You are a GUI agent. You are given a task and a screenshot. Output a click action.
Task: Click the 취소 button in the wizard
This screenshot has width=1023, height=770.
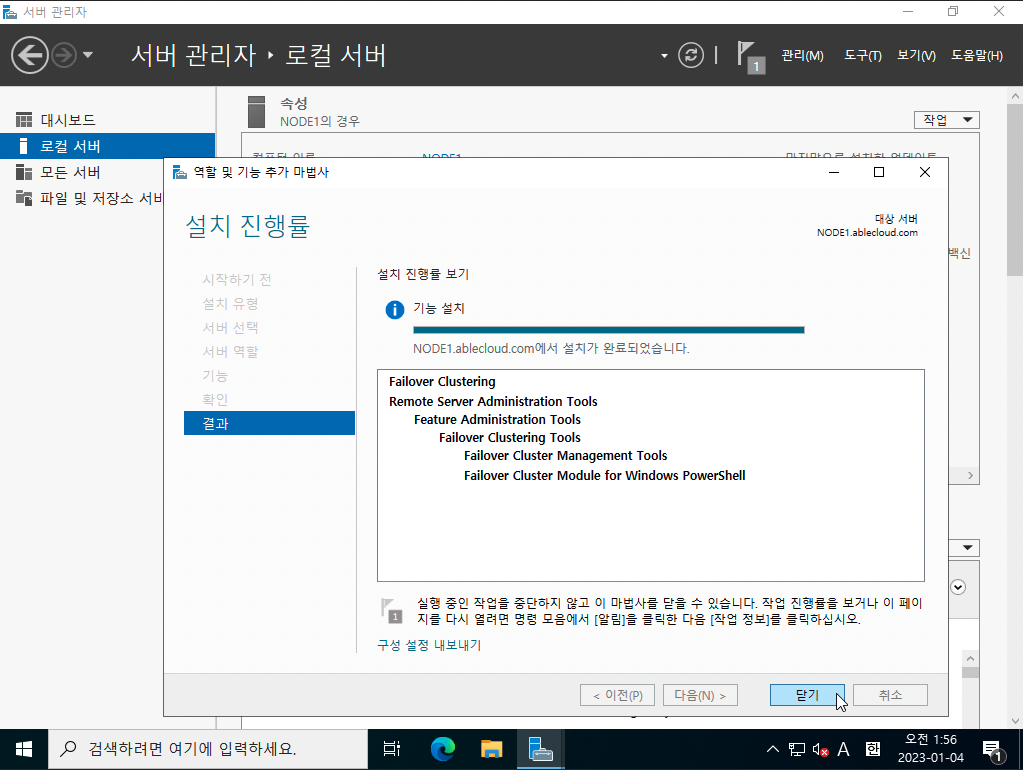(890, 695)
